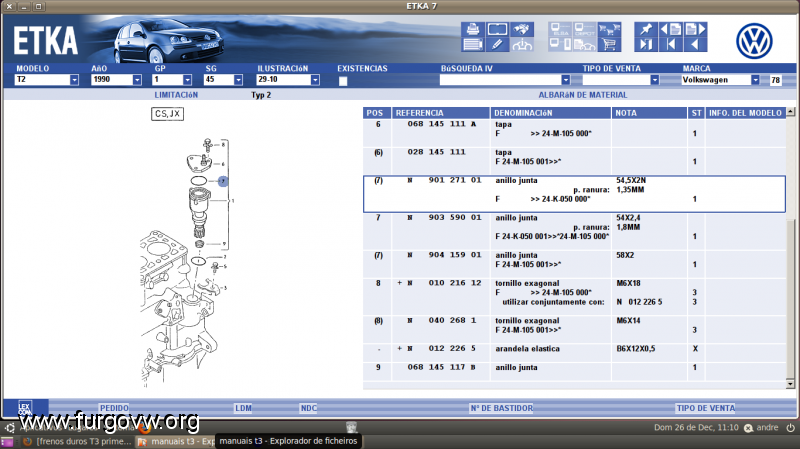The width and height of the screenshot is (800, 449).
Task: Click the Volkswagen logo
Action: tap(754, 41)
